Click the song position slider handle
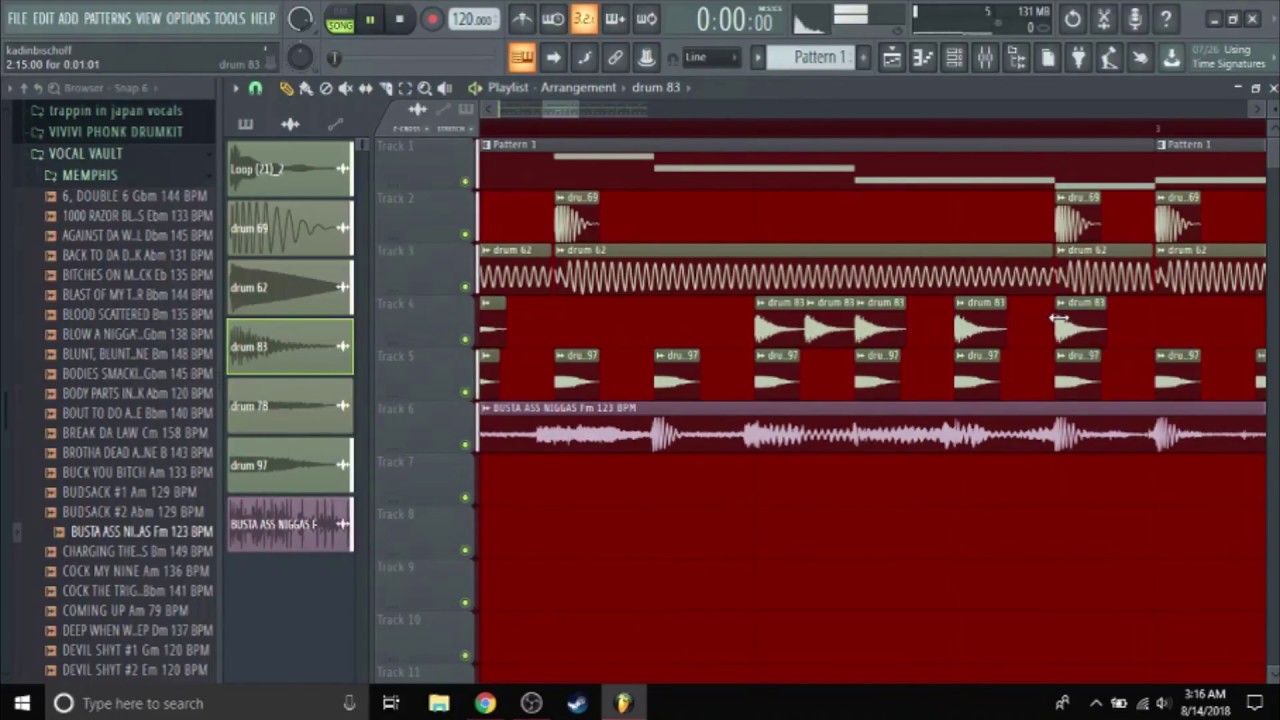 336,58
